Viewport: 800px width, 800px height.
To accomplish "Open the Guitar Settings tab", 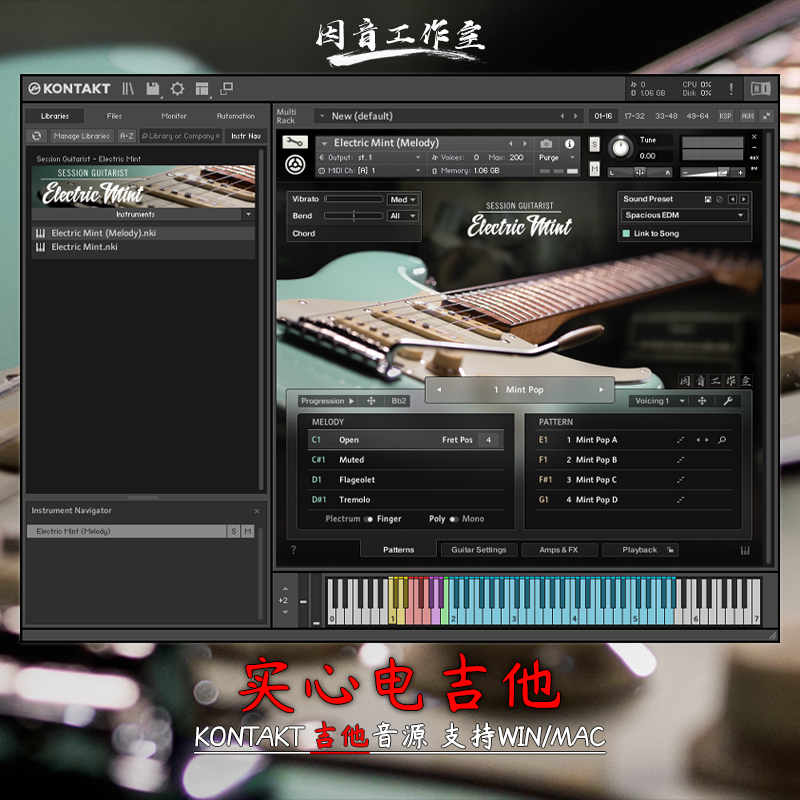I will 479,550.
